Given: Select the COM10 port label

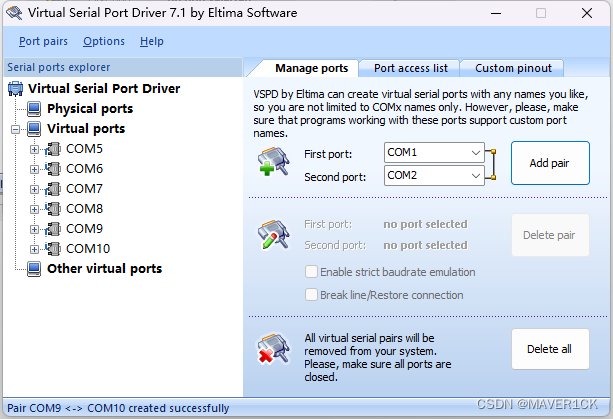Looking at the screenshot, I should pyautogui.click(x=88, y=249).
